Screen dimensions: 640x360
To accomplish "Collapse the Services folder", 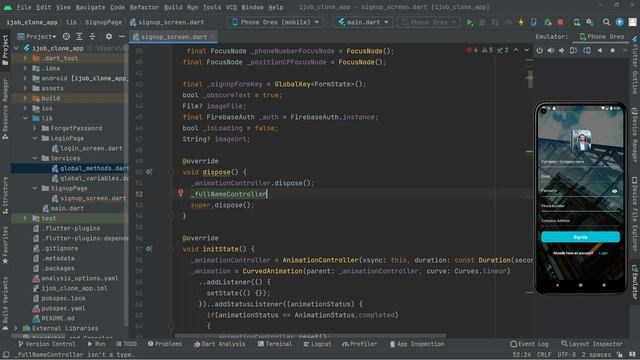I will click(x=35, y=158).
